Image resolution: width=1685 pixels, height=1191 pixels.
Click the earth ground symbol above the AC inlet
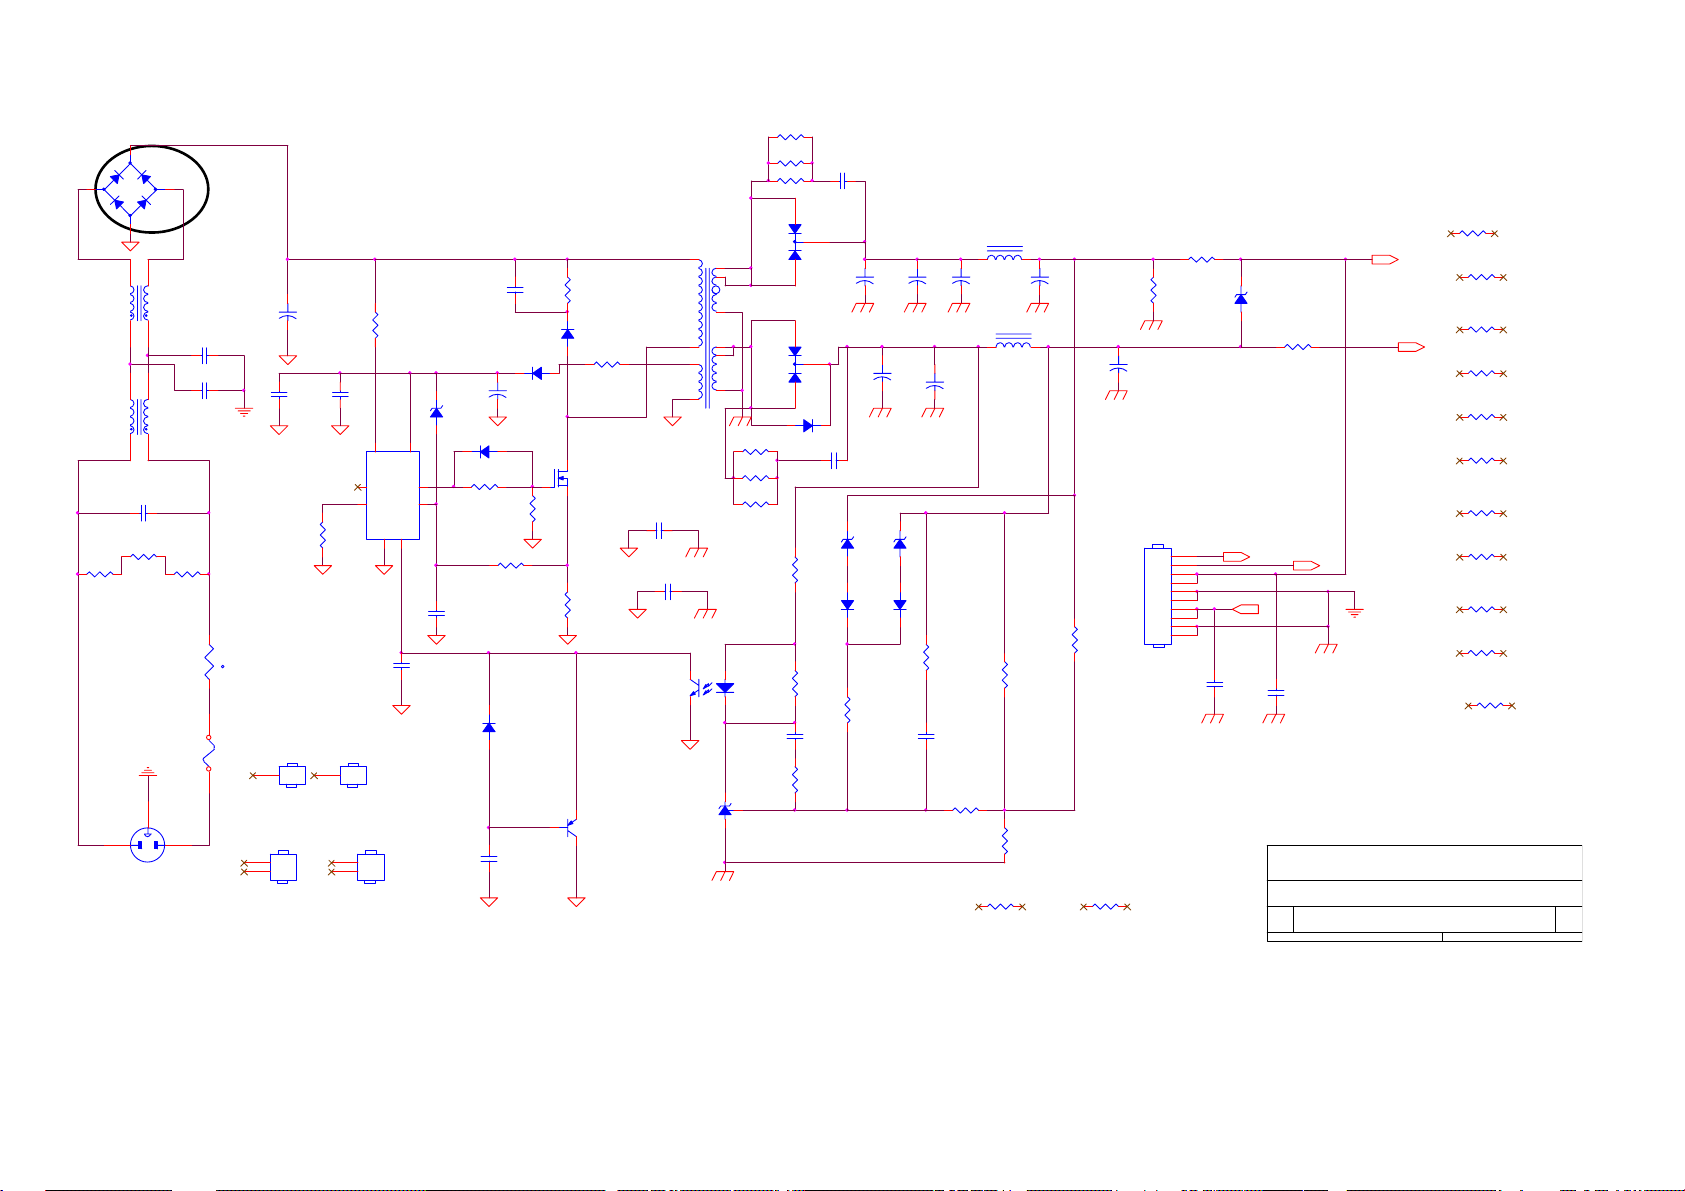[148, 771]
